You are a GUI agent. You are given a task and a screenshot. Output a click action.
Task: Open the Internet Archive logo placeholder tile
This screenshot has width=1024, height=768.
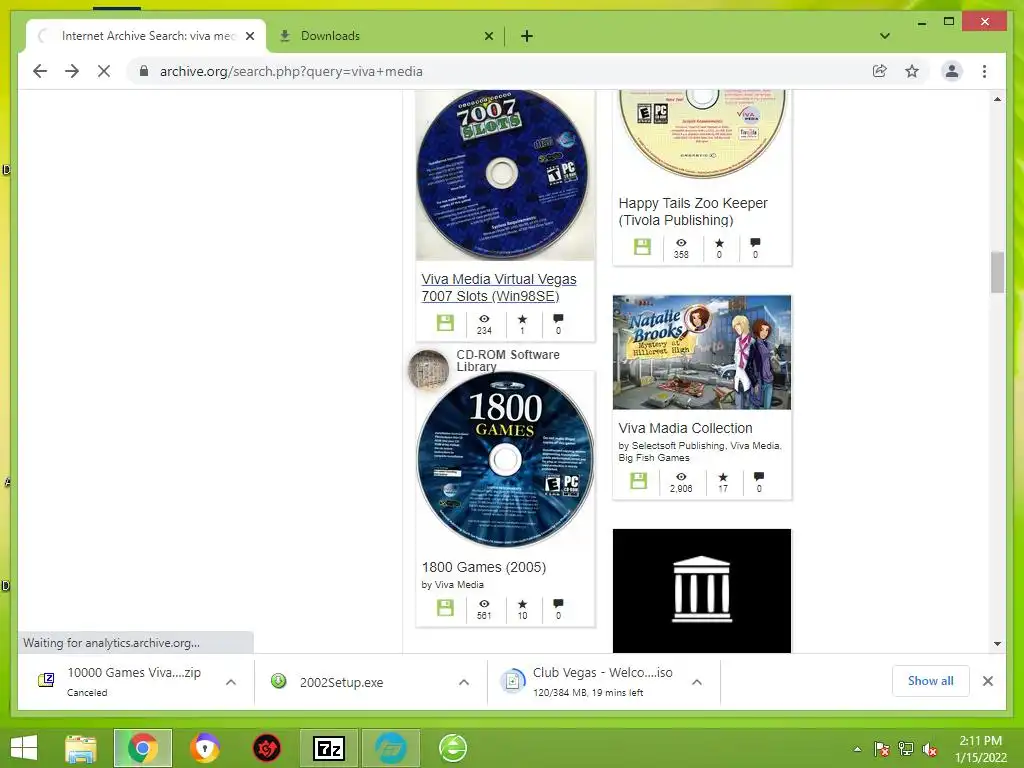point(702,590)
